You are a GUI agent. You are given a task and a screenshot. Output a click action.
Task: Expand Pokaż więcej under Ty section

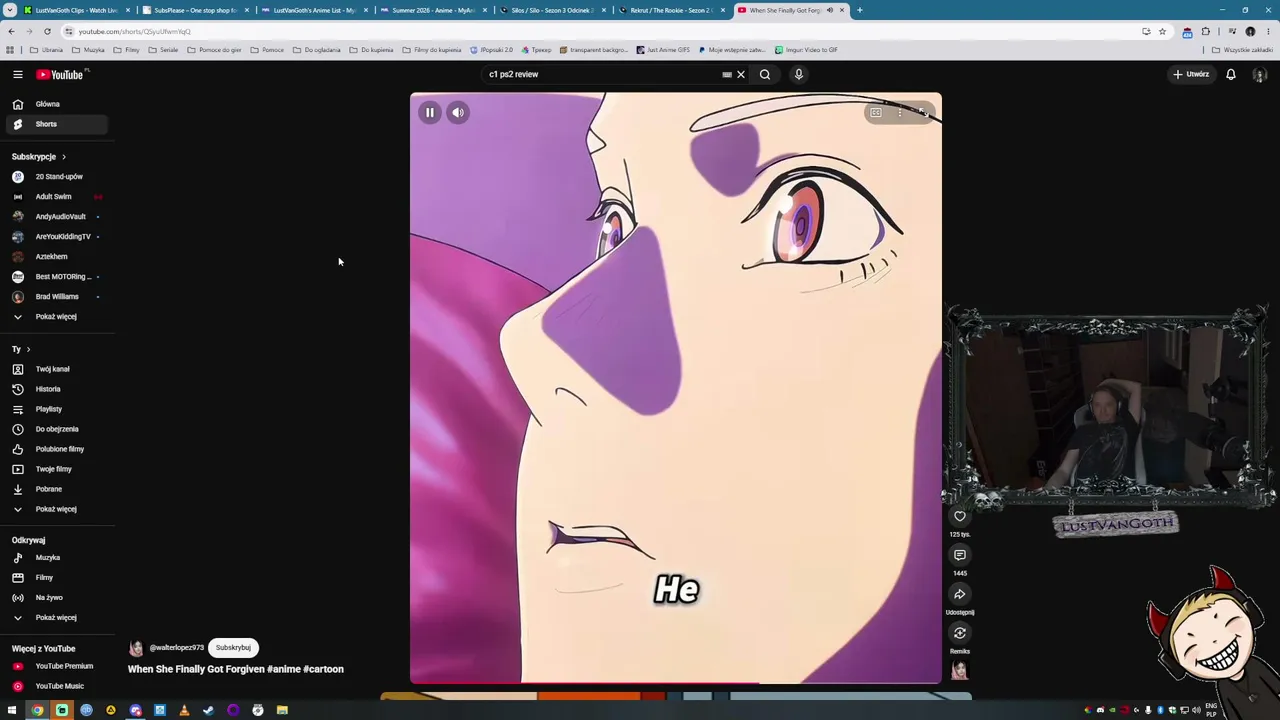click(x=56, y=509)
